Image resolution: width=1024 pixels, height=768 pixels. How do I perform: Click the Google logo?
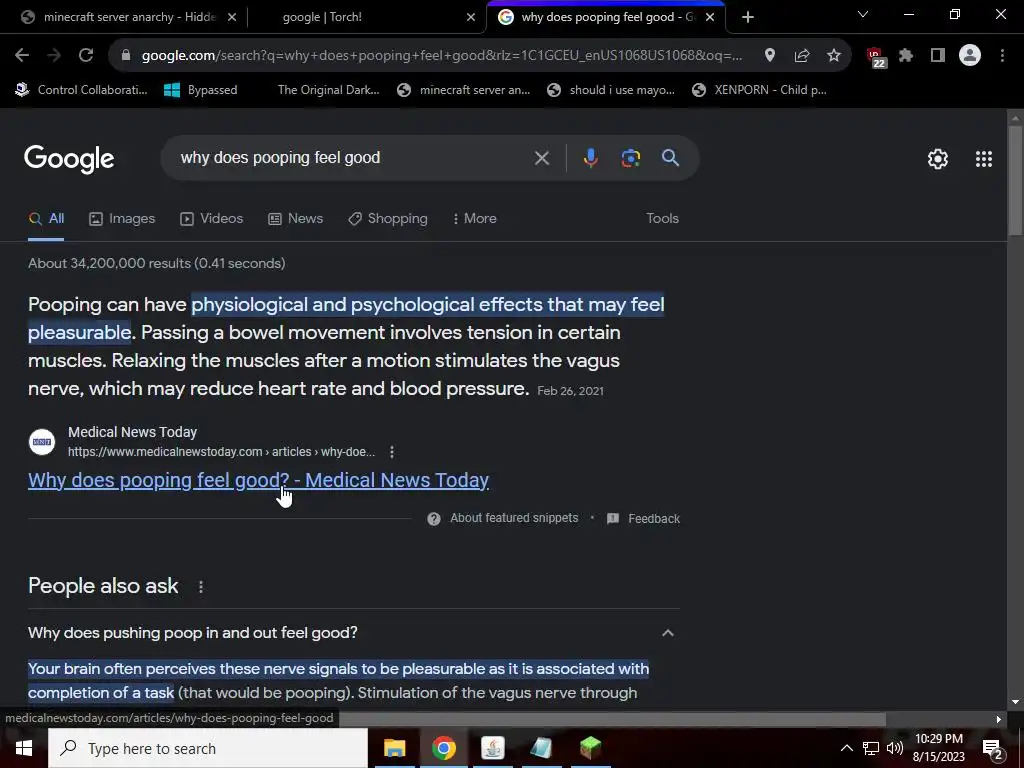[69, 159]
